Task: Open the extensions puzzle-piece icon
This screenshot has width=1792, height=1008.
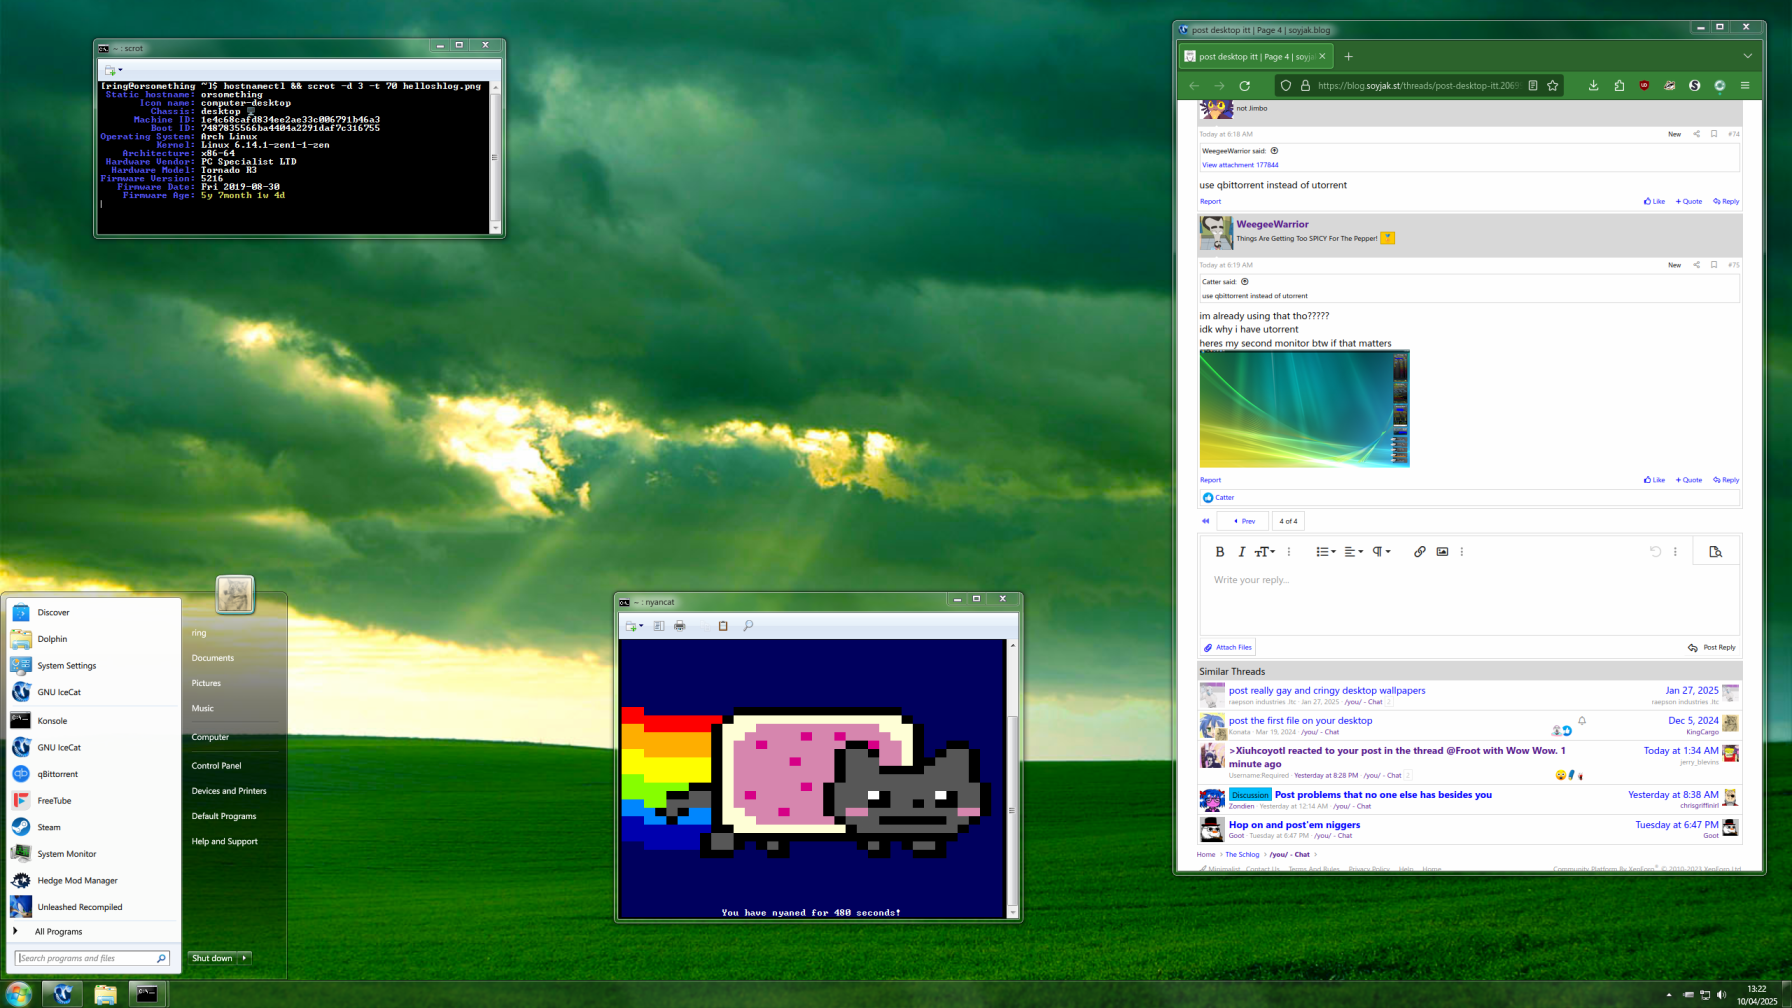Action: (x=1619, y=86)
